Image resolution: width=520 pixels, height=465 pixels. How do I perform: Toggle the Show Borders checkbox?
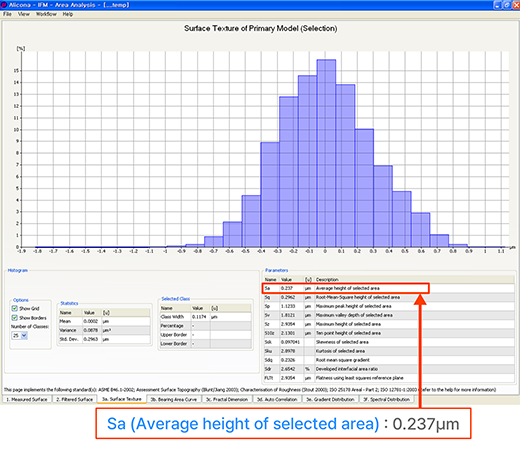14,318
